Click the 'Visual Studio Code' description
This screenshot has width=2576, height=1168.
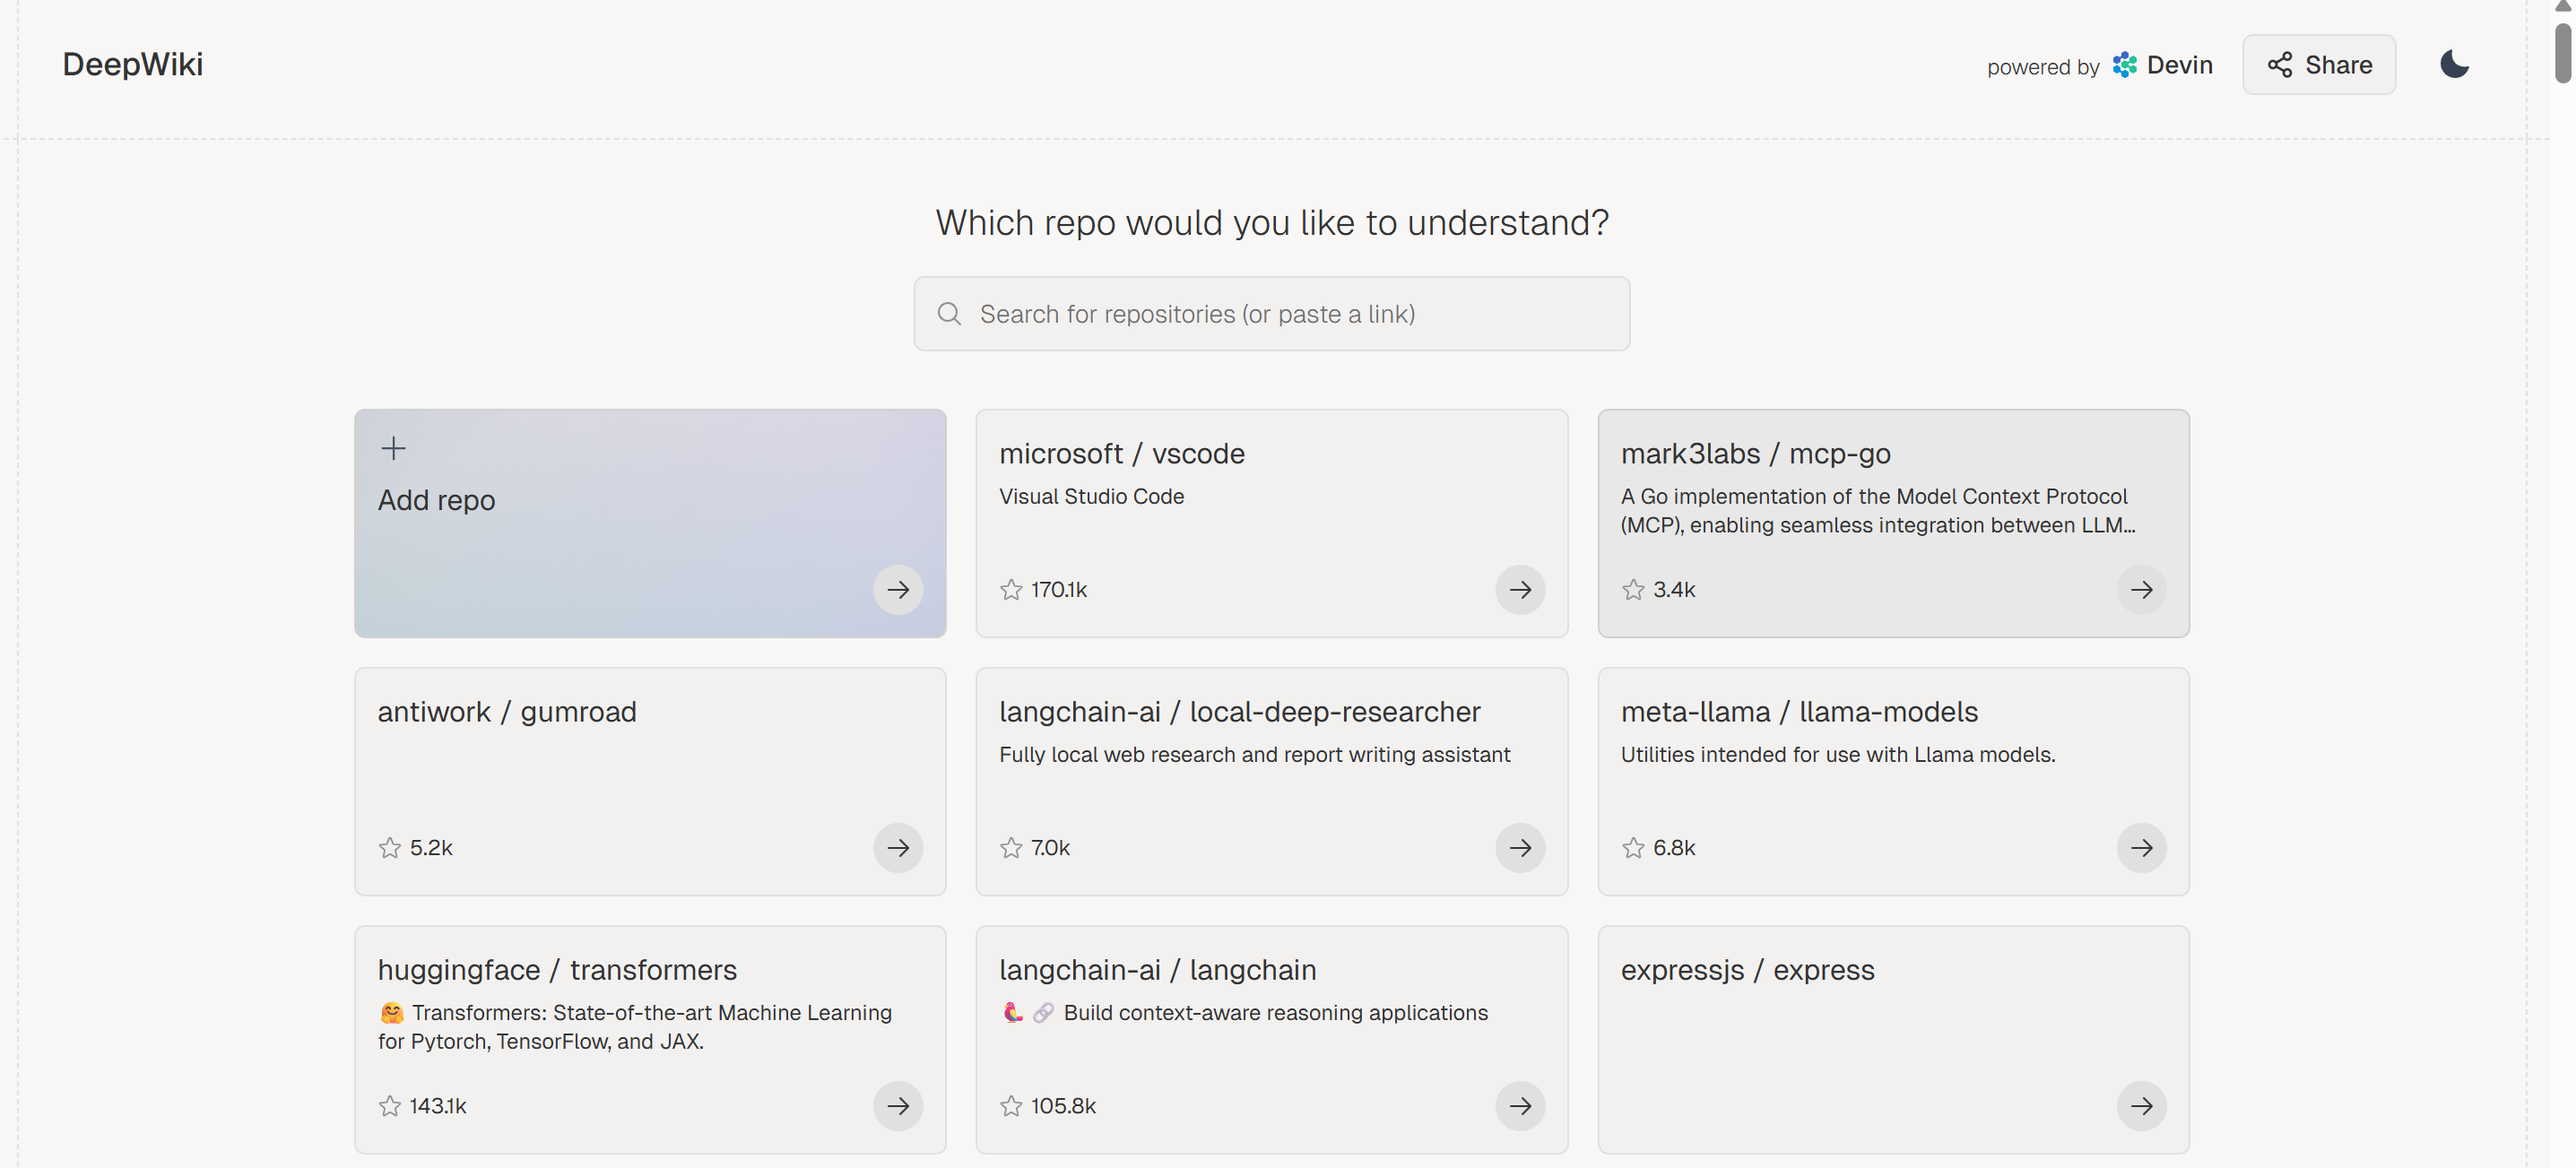click(1091, 496)
